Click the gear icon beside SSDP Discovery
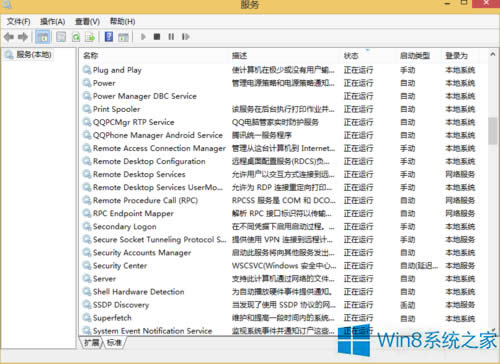Image resolution: width=500 pixels, height=364 pixels. pyautogui.click(x=87, y=305)
